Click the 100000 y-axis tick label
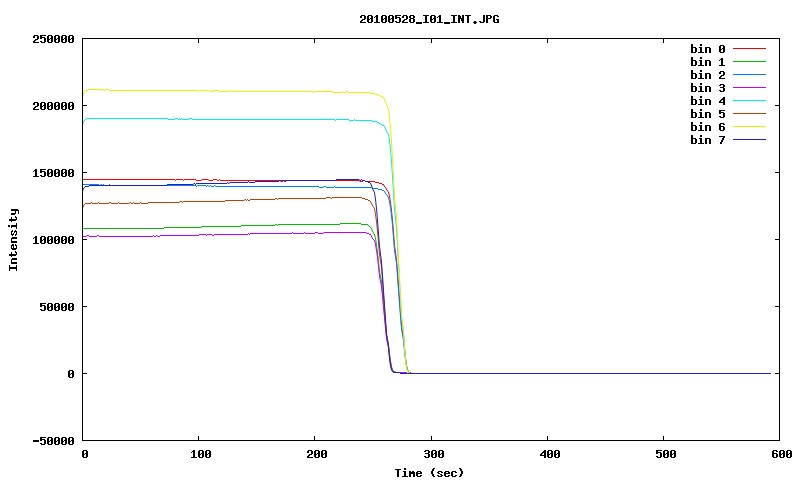Viewport: 800px width, 480px height. [x=53, y=240]
